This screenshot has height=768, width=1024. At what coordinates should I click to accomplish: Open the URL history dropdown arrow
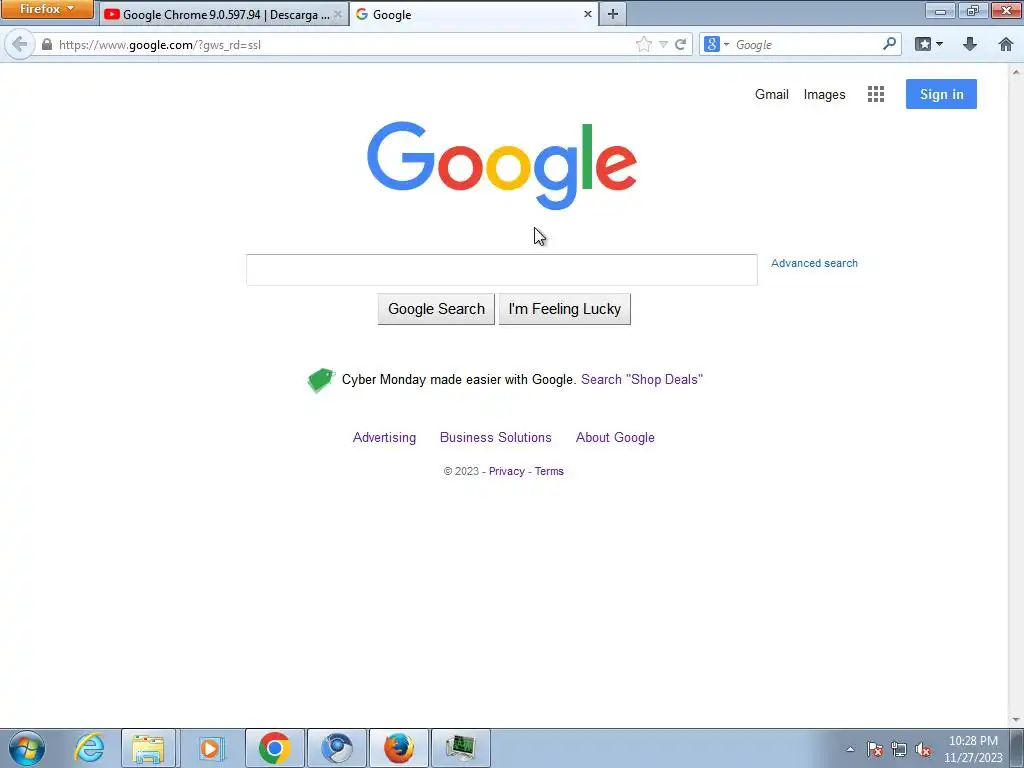click(663, 44)
